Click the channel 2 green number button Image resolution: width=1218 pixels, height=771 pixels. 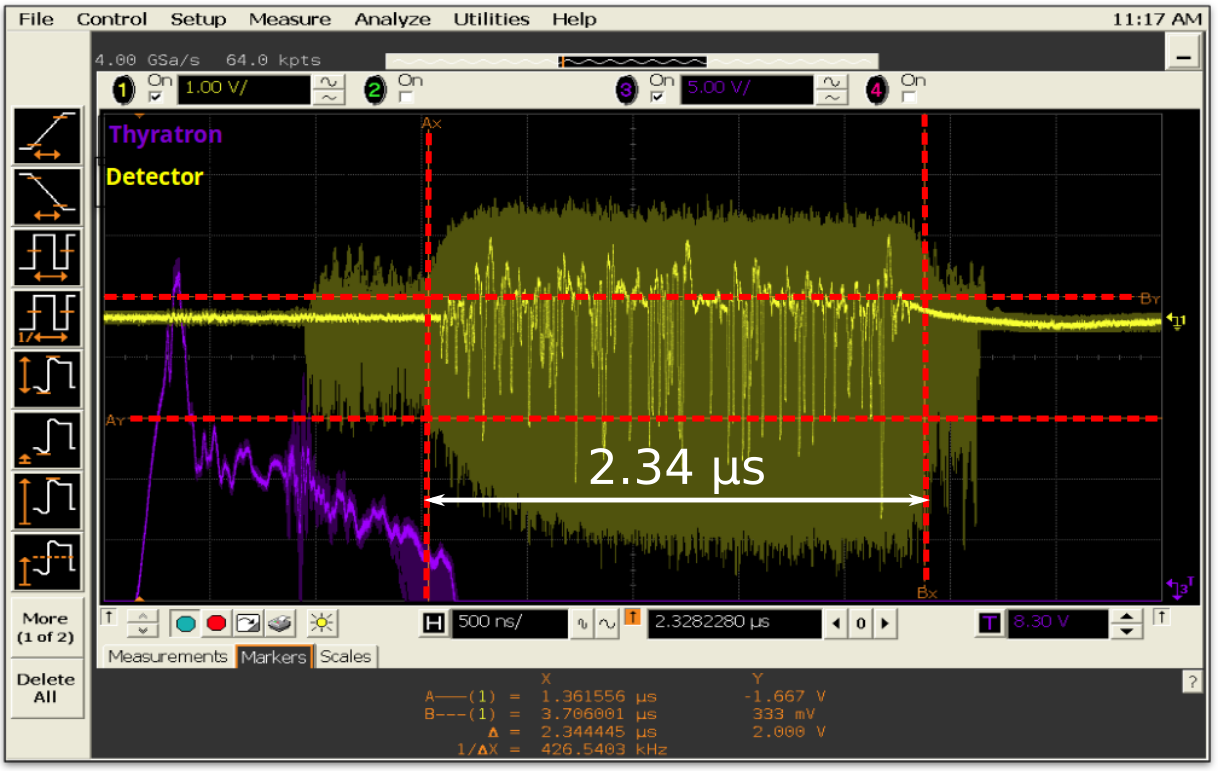374,92
